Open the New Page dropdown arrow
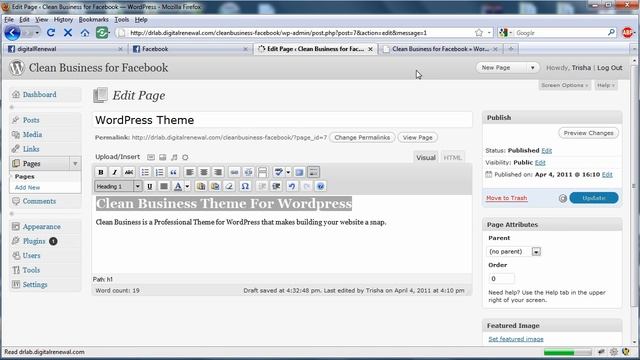 (532, 68)
